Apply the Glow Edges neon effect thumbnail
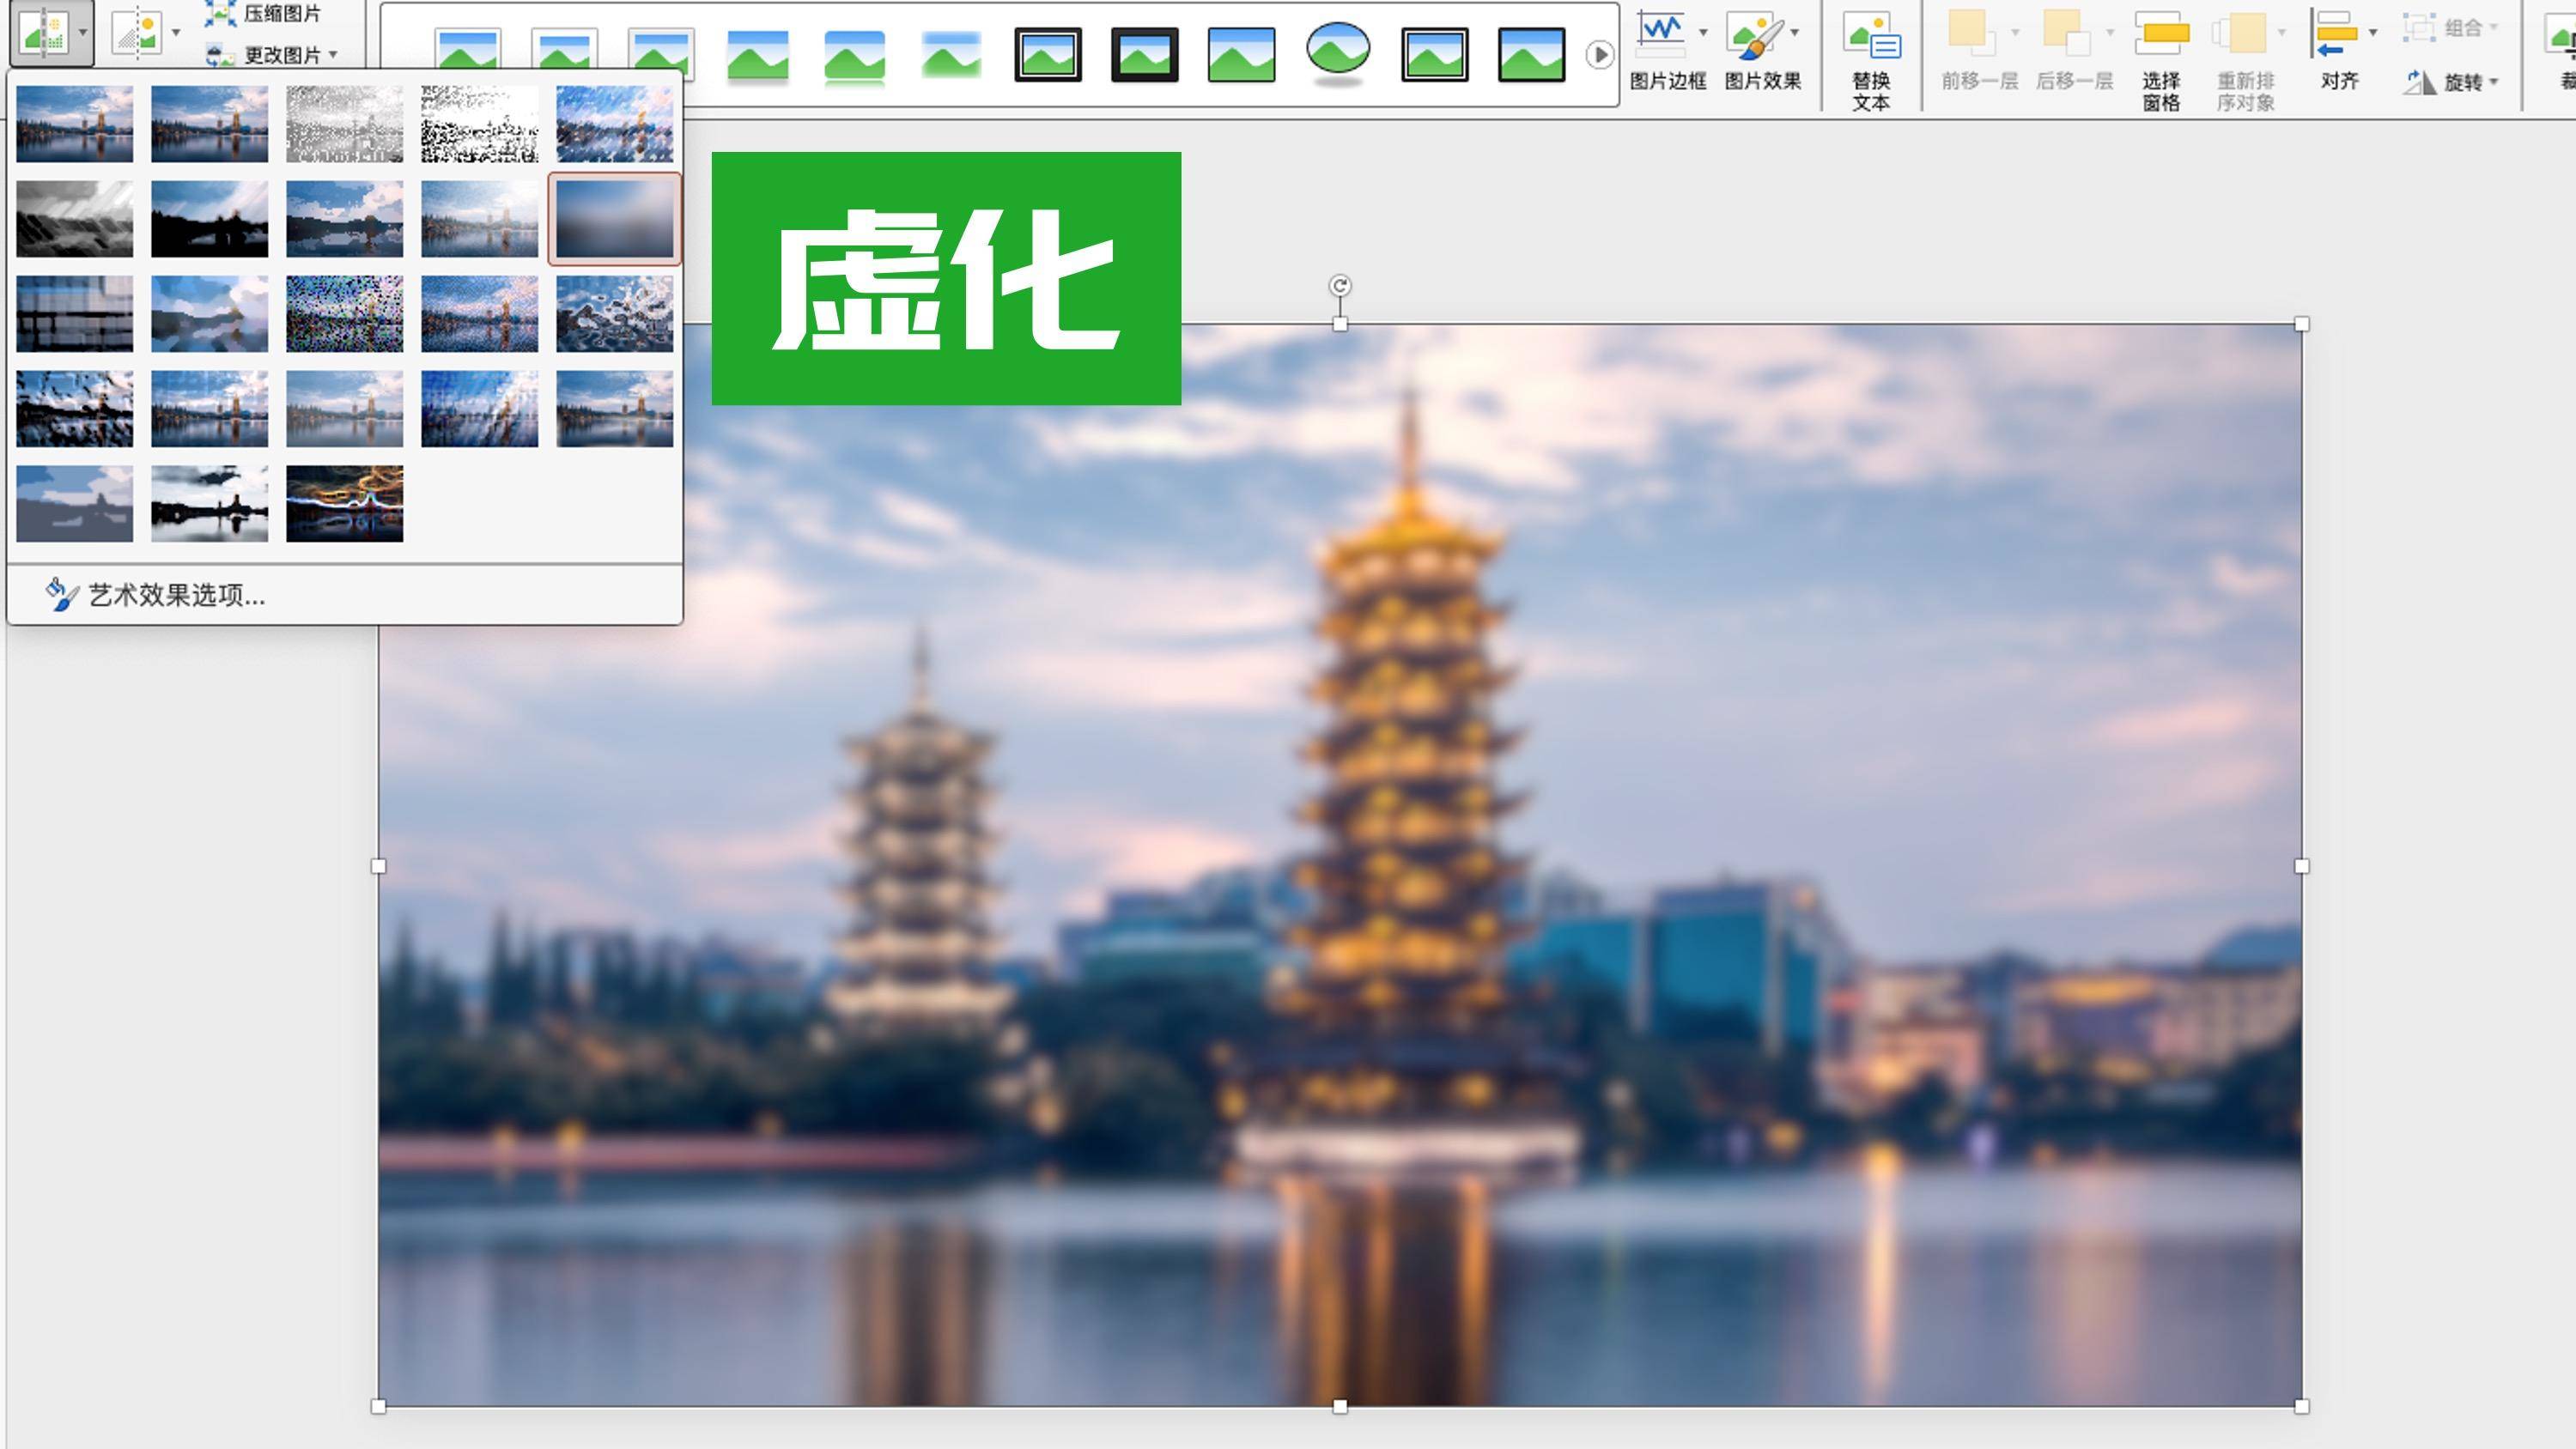Image resolution: width=2576 pixels, height=1449 pixels. pos(344,504)
